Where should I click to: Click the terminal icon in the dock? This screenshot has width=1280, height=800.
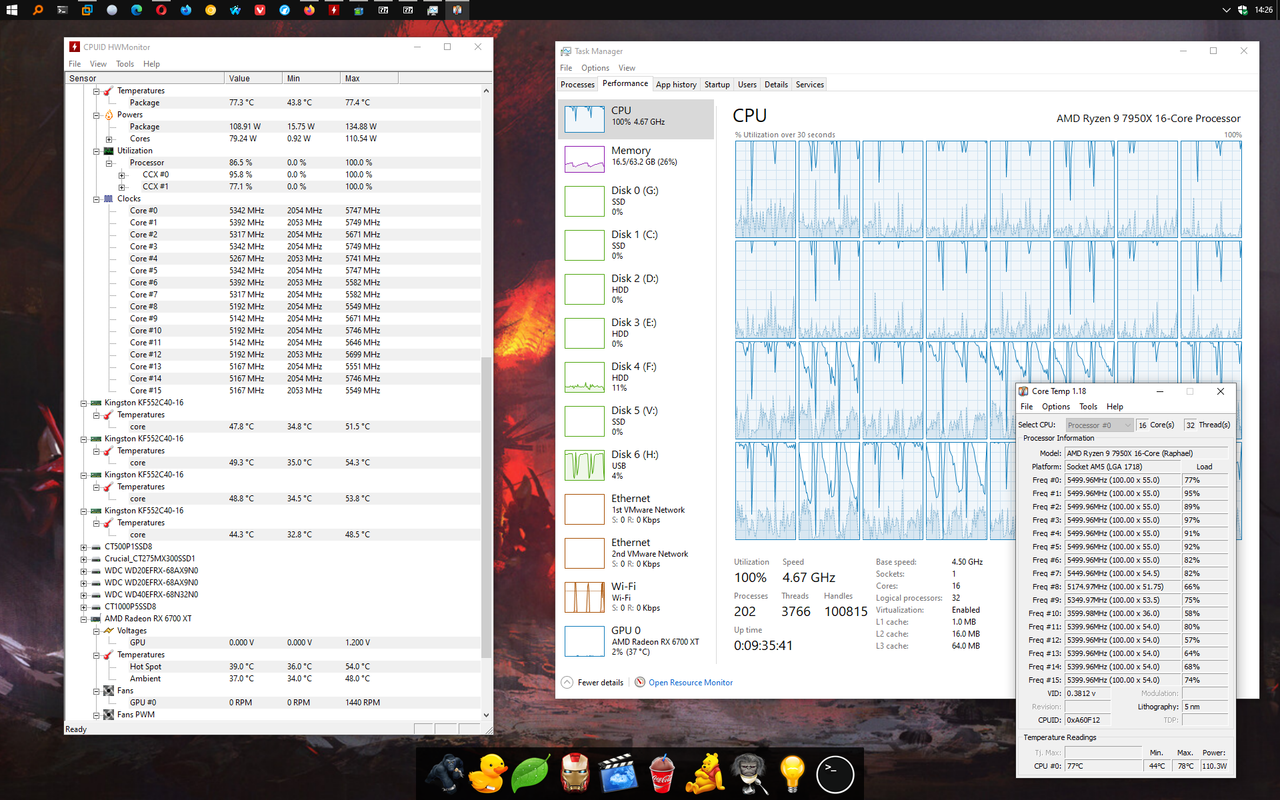(834, 773)
